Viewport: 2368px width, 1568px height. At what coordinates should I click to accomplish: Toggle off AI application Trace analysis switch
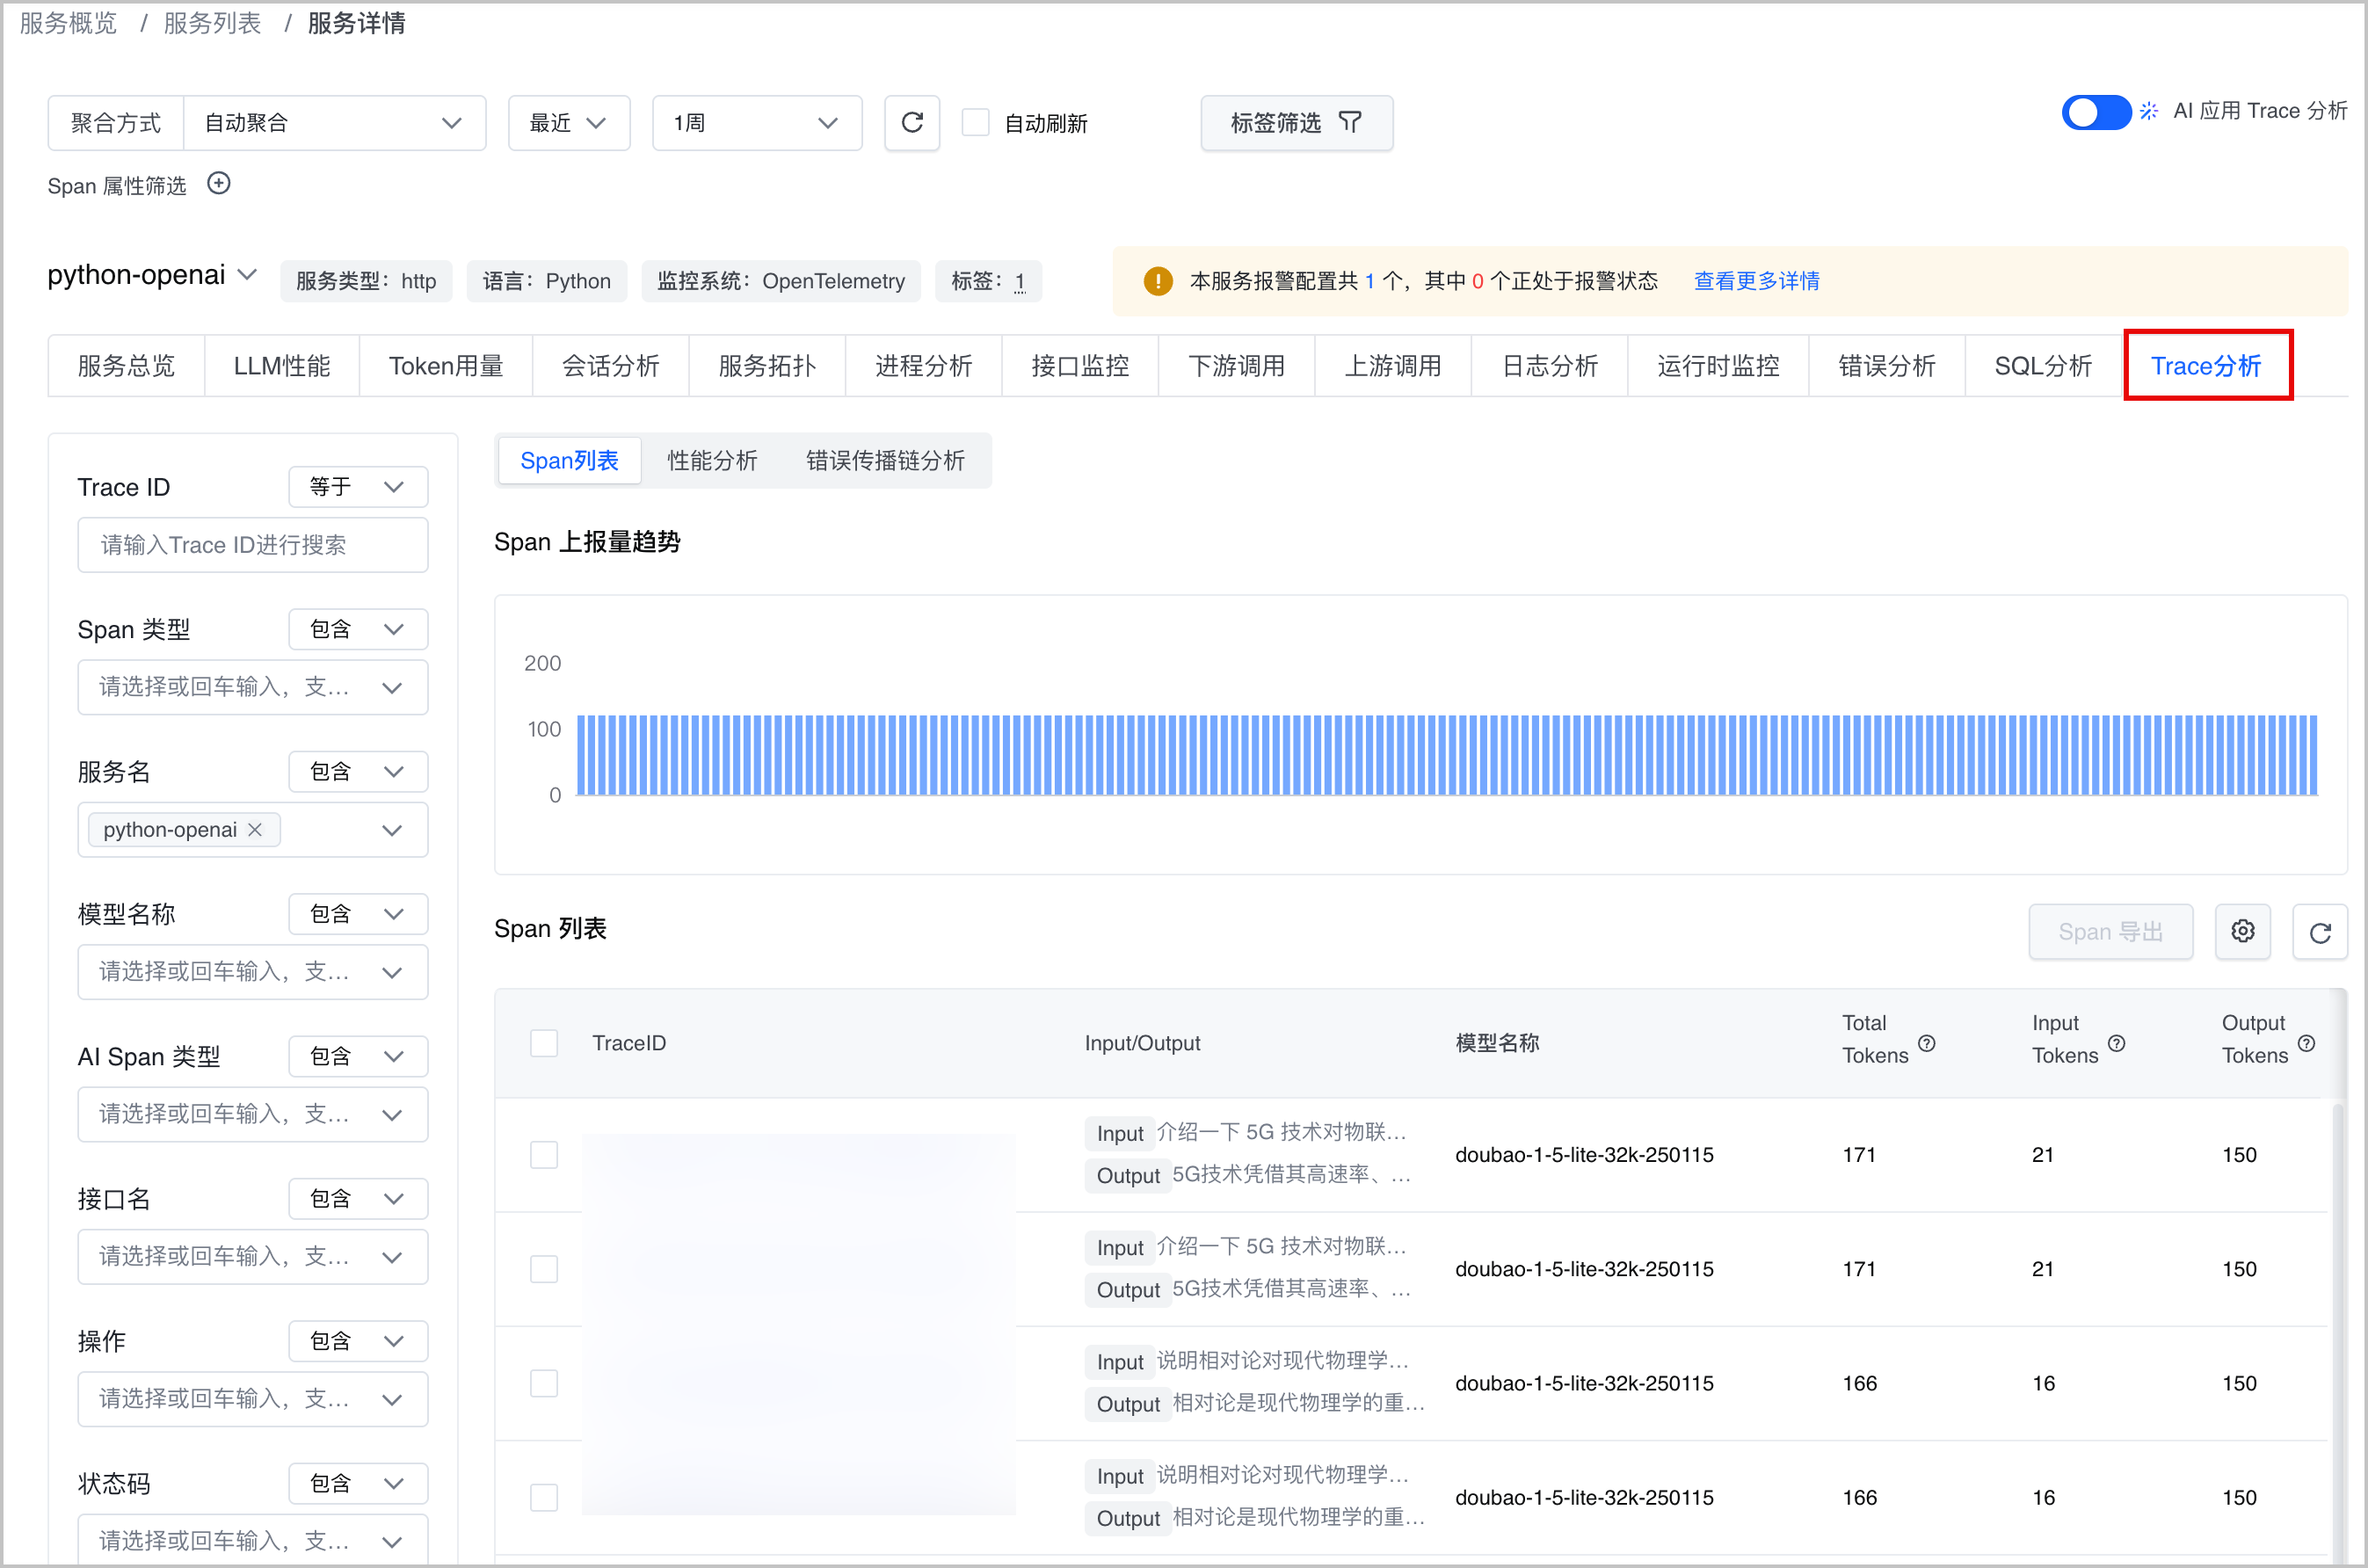click(x=2095, y=112)
